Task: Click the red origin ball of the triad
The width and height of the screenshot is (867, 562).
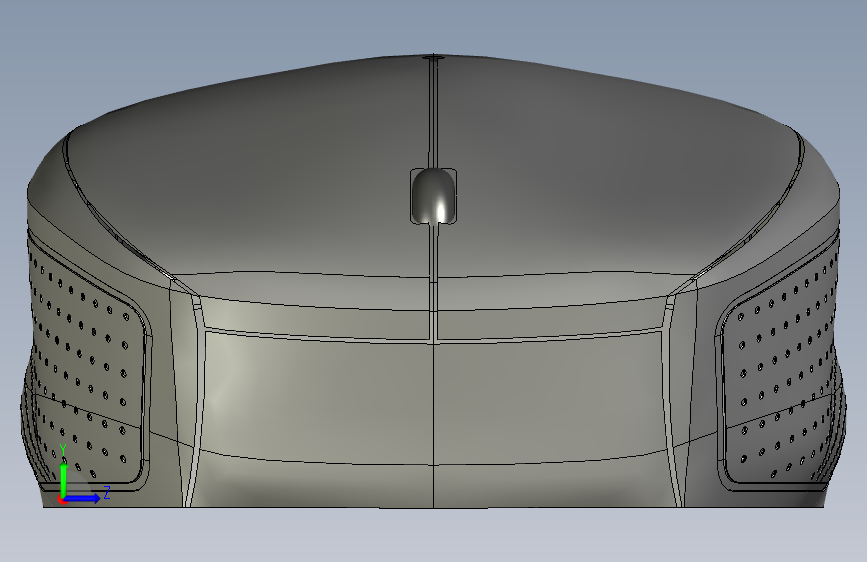Action: pos(62,500)
